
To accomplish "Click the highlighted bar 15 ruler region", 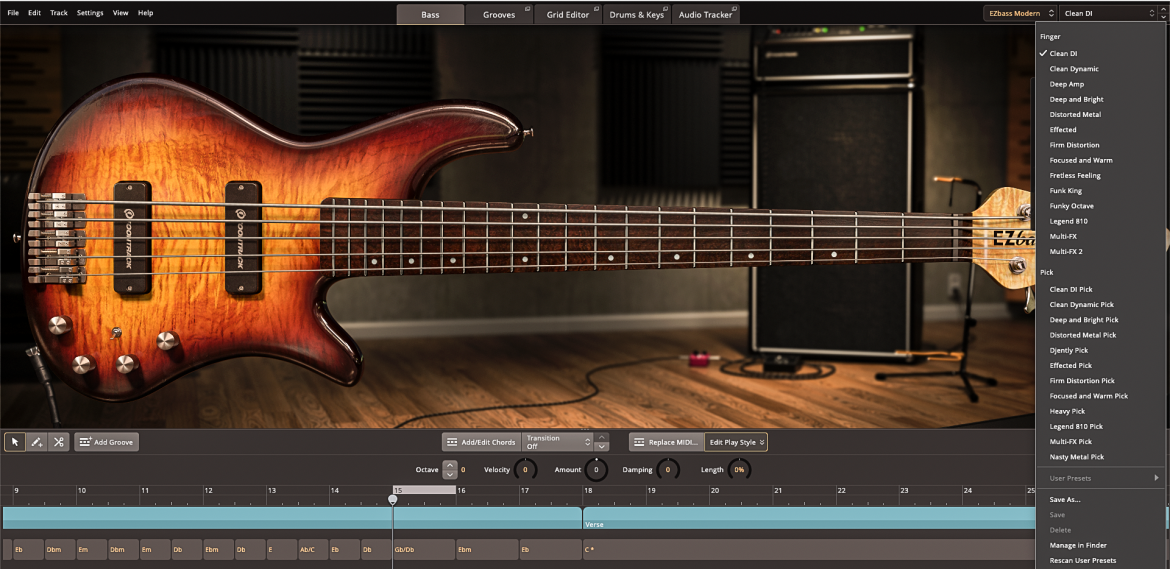I will tap(425, 490).
